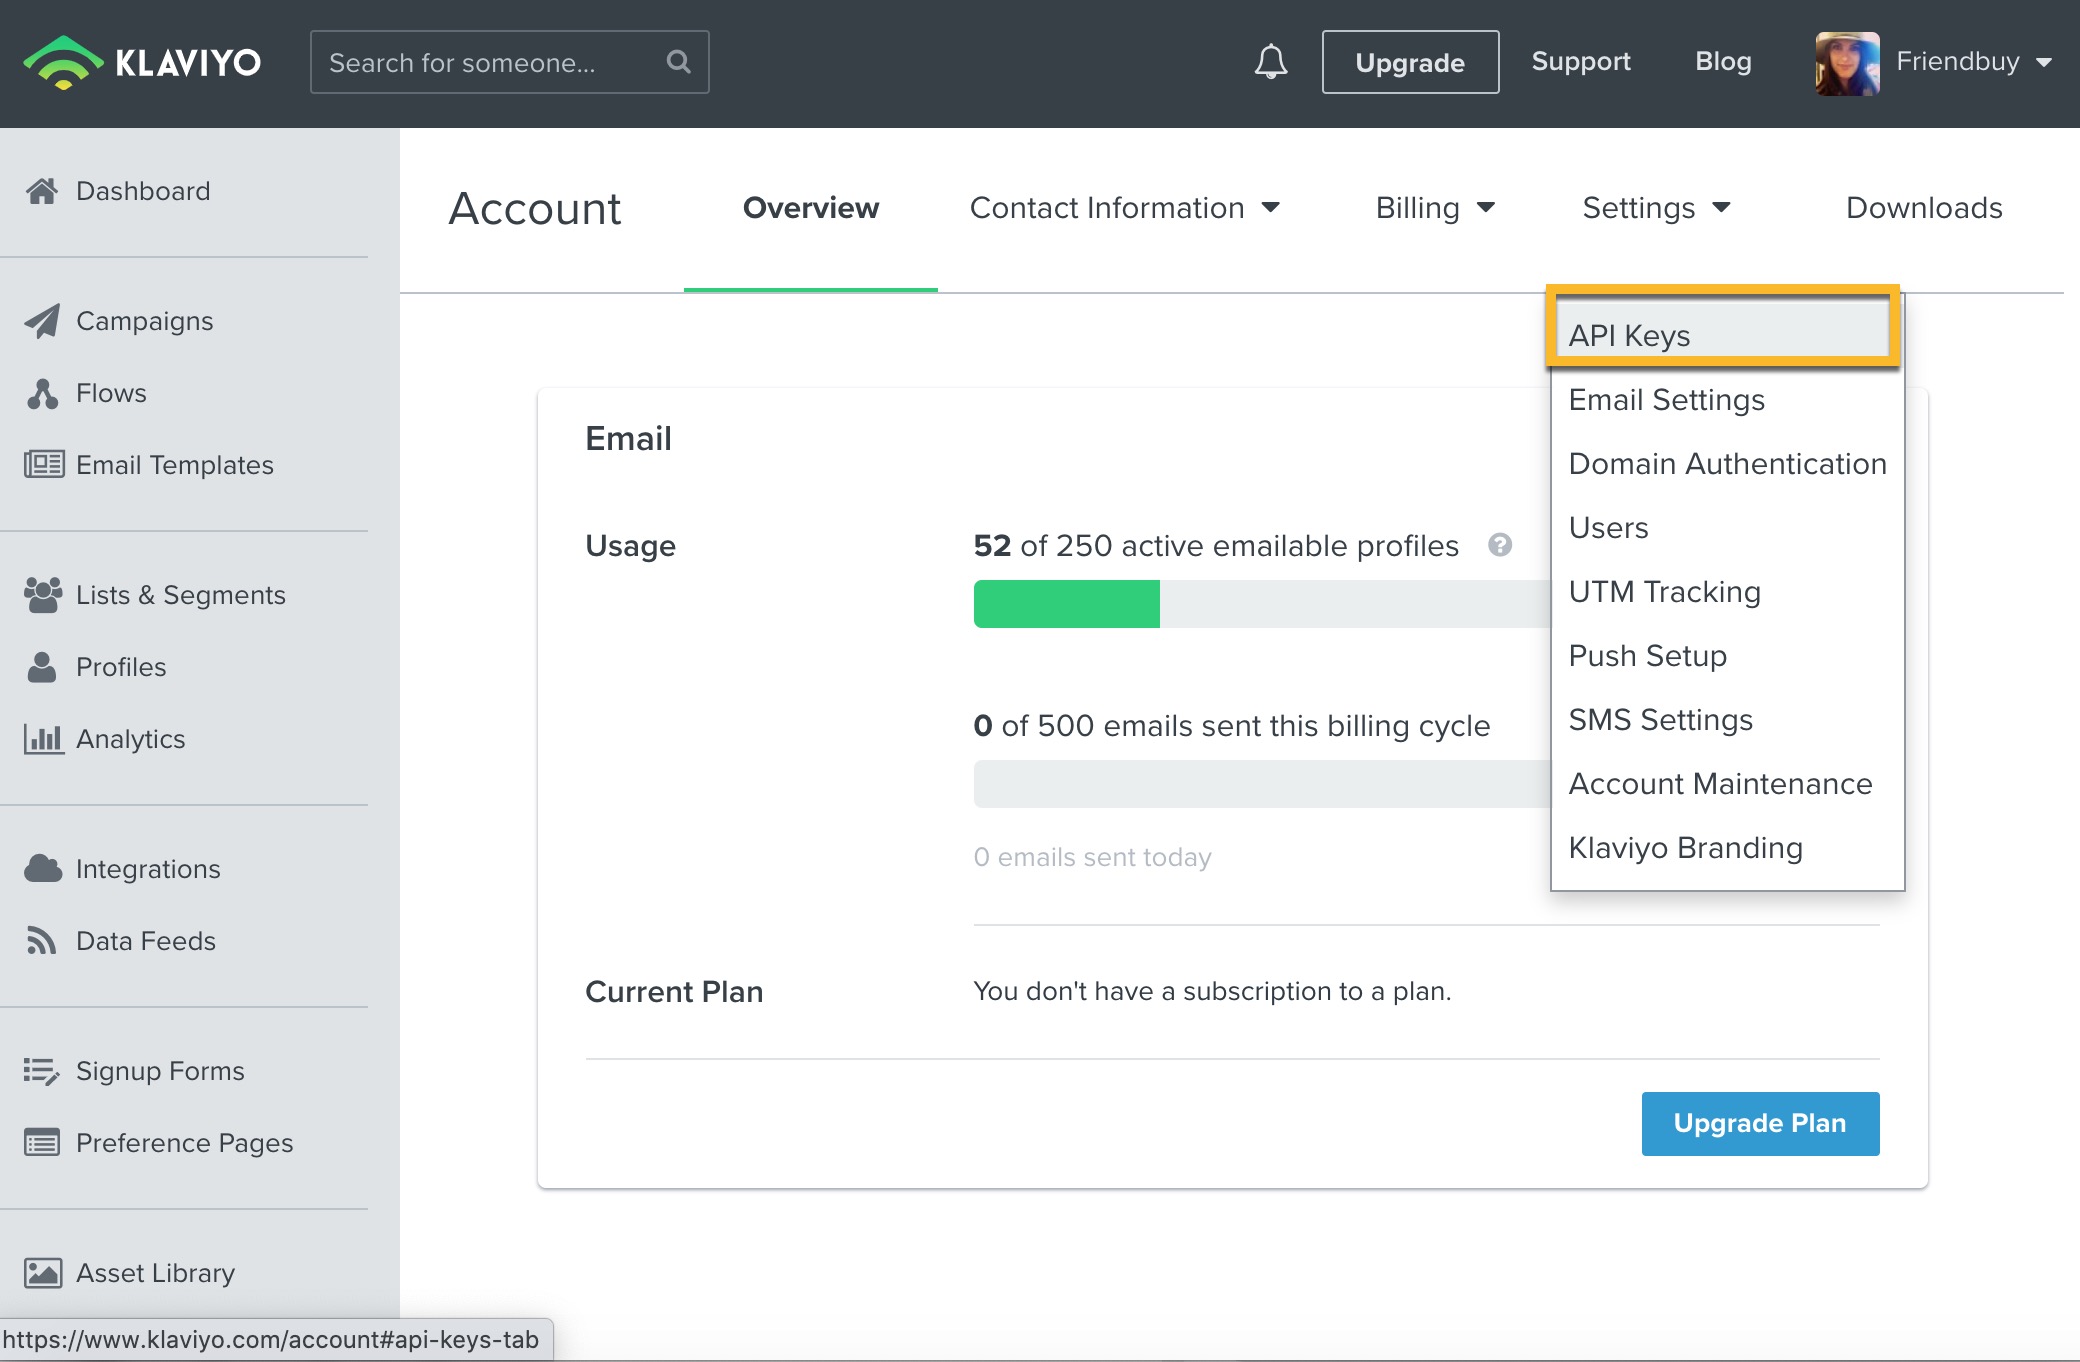Expand the Billing dropdown
2080x1362 pixels.
coord(1435,208)
